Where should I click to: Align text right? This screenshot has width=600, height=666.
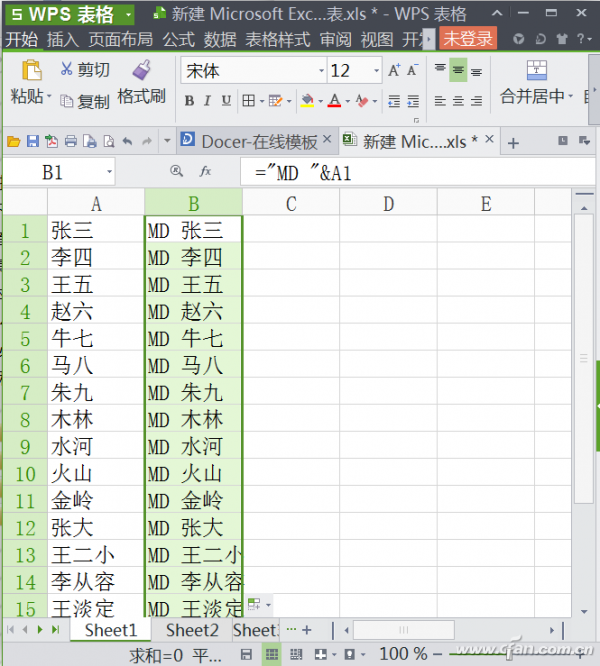point(476,101)
